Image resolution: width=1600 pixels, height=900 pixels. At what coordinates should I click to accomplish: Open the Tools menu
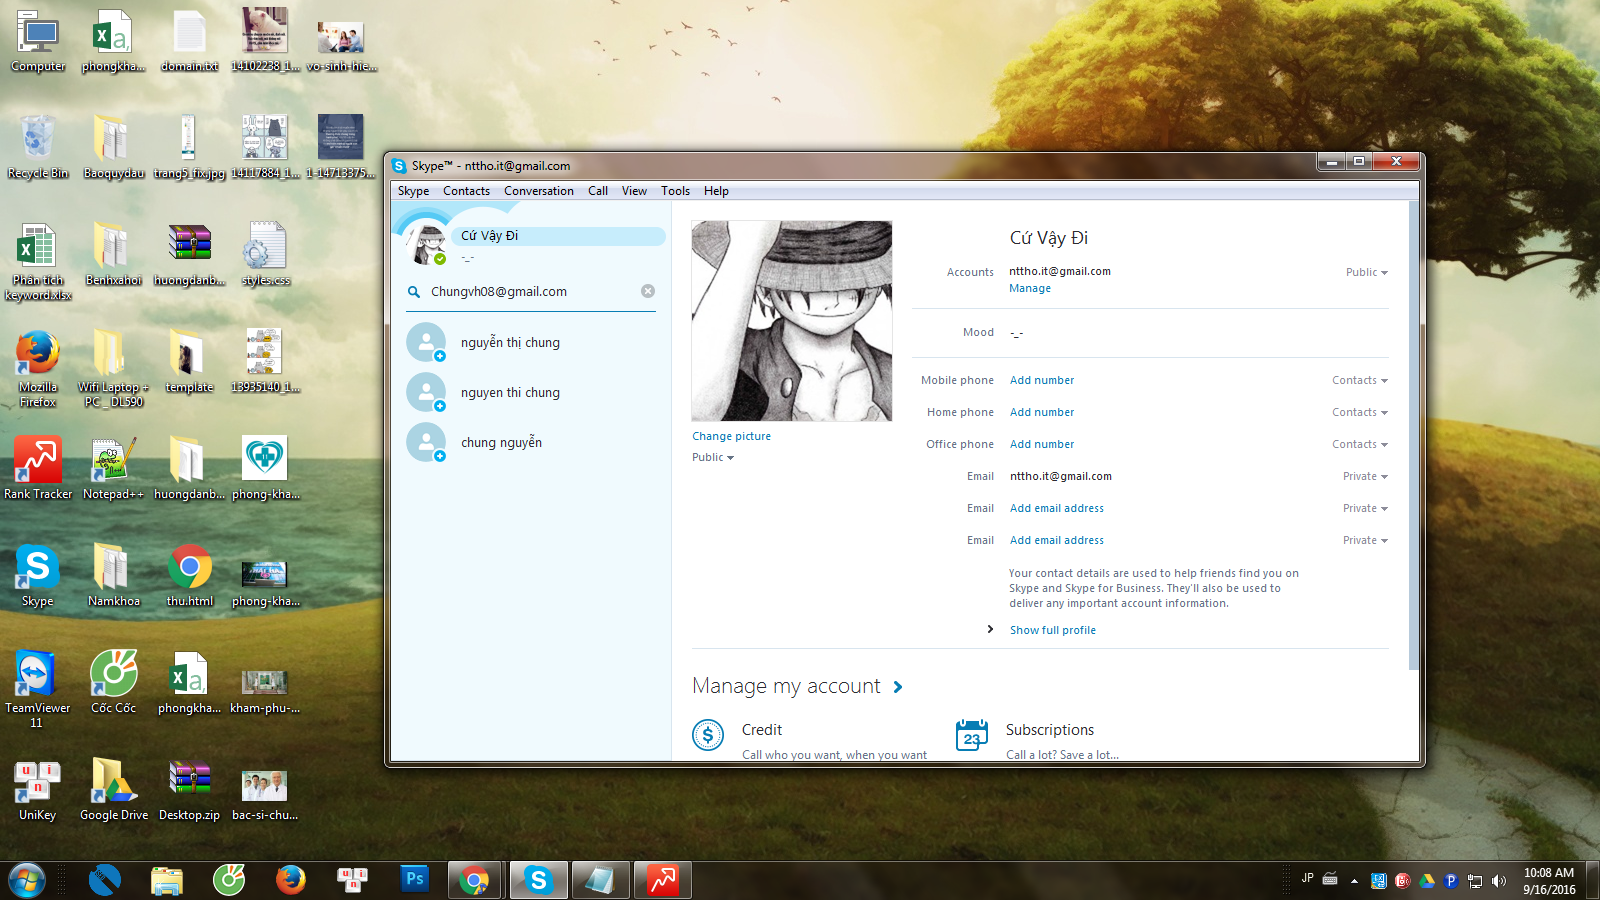675,191
